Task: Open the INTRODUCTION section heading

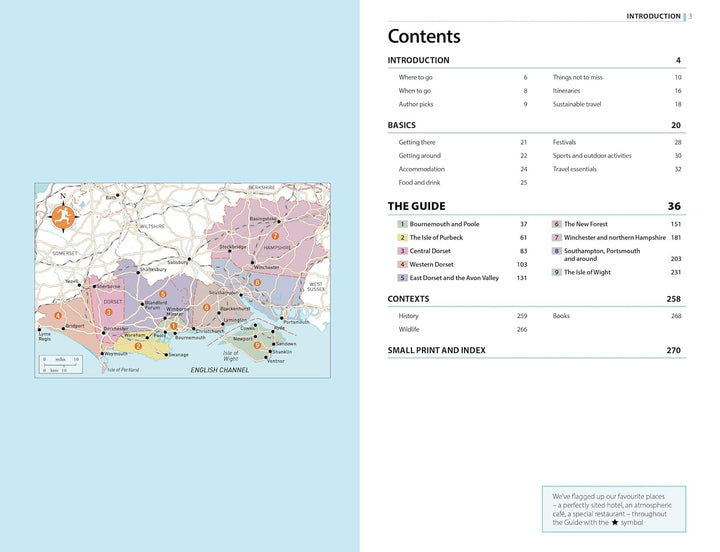Action: click(x=418, y=60)
